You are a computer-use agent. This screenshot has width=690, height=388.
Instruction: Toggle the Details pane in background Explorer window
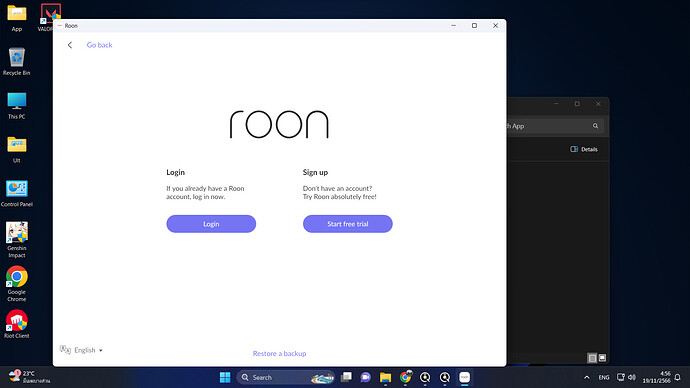[584, 149]
